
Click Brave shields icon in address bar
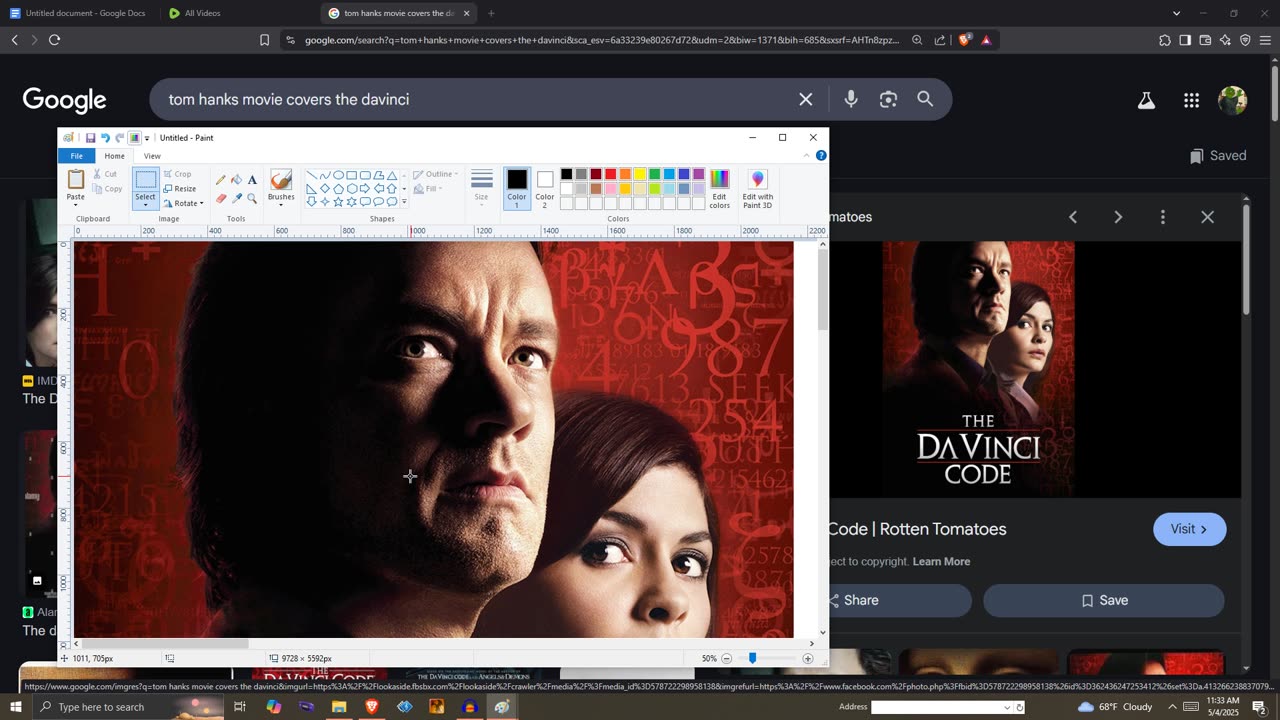964,40
